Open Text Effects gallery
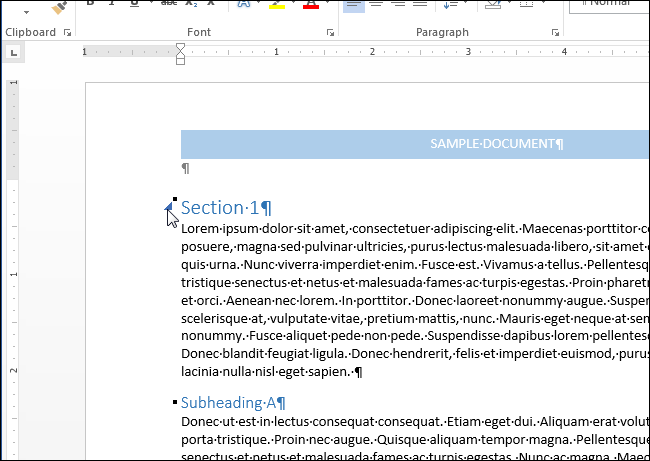 [244, 4]
